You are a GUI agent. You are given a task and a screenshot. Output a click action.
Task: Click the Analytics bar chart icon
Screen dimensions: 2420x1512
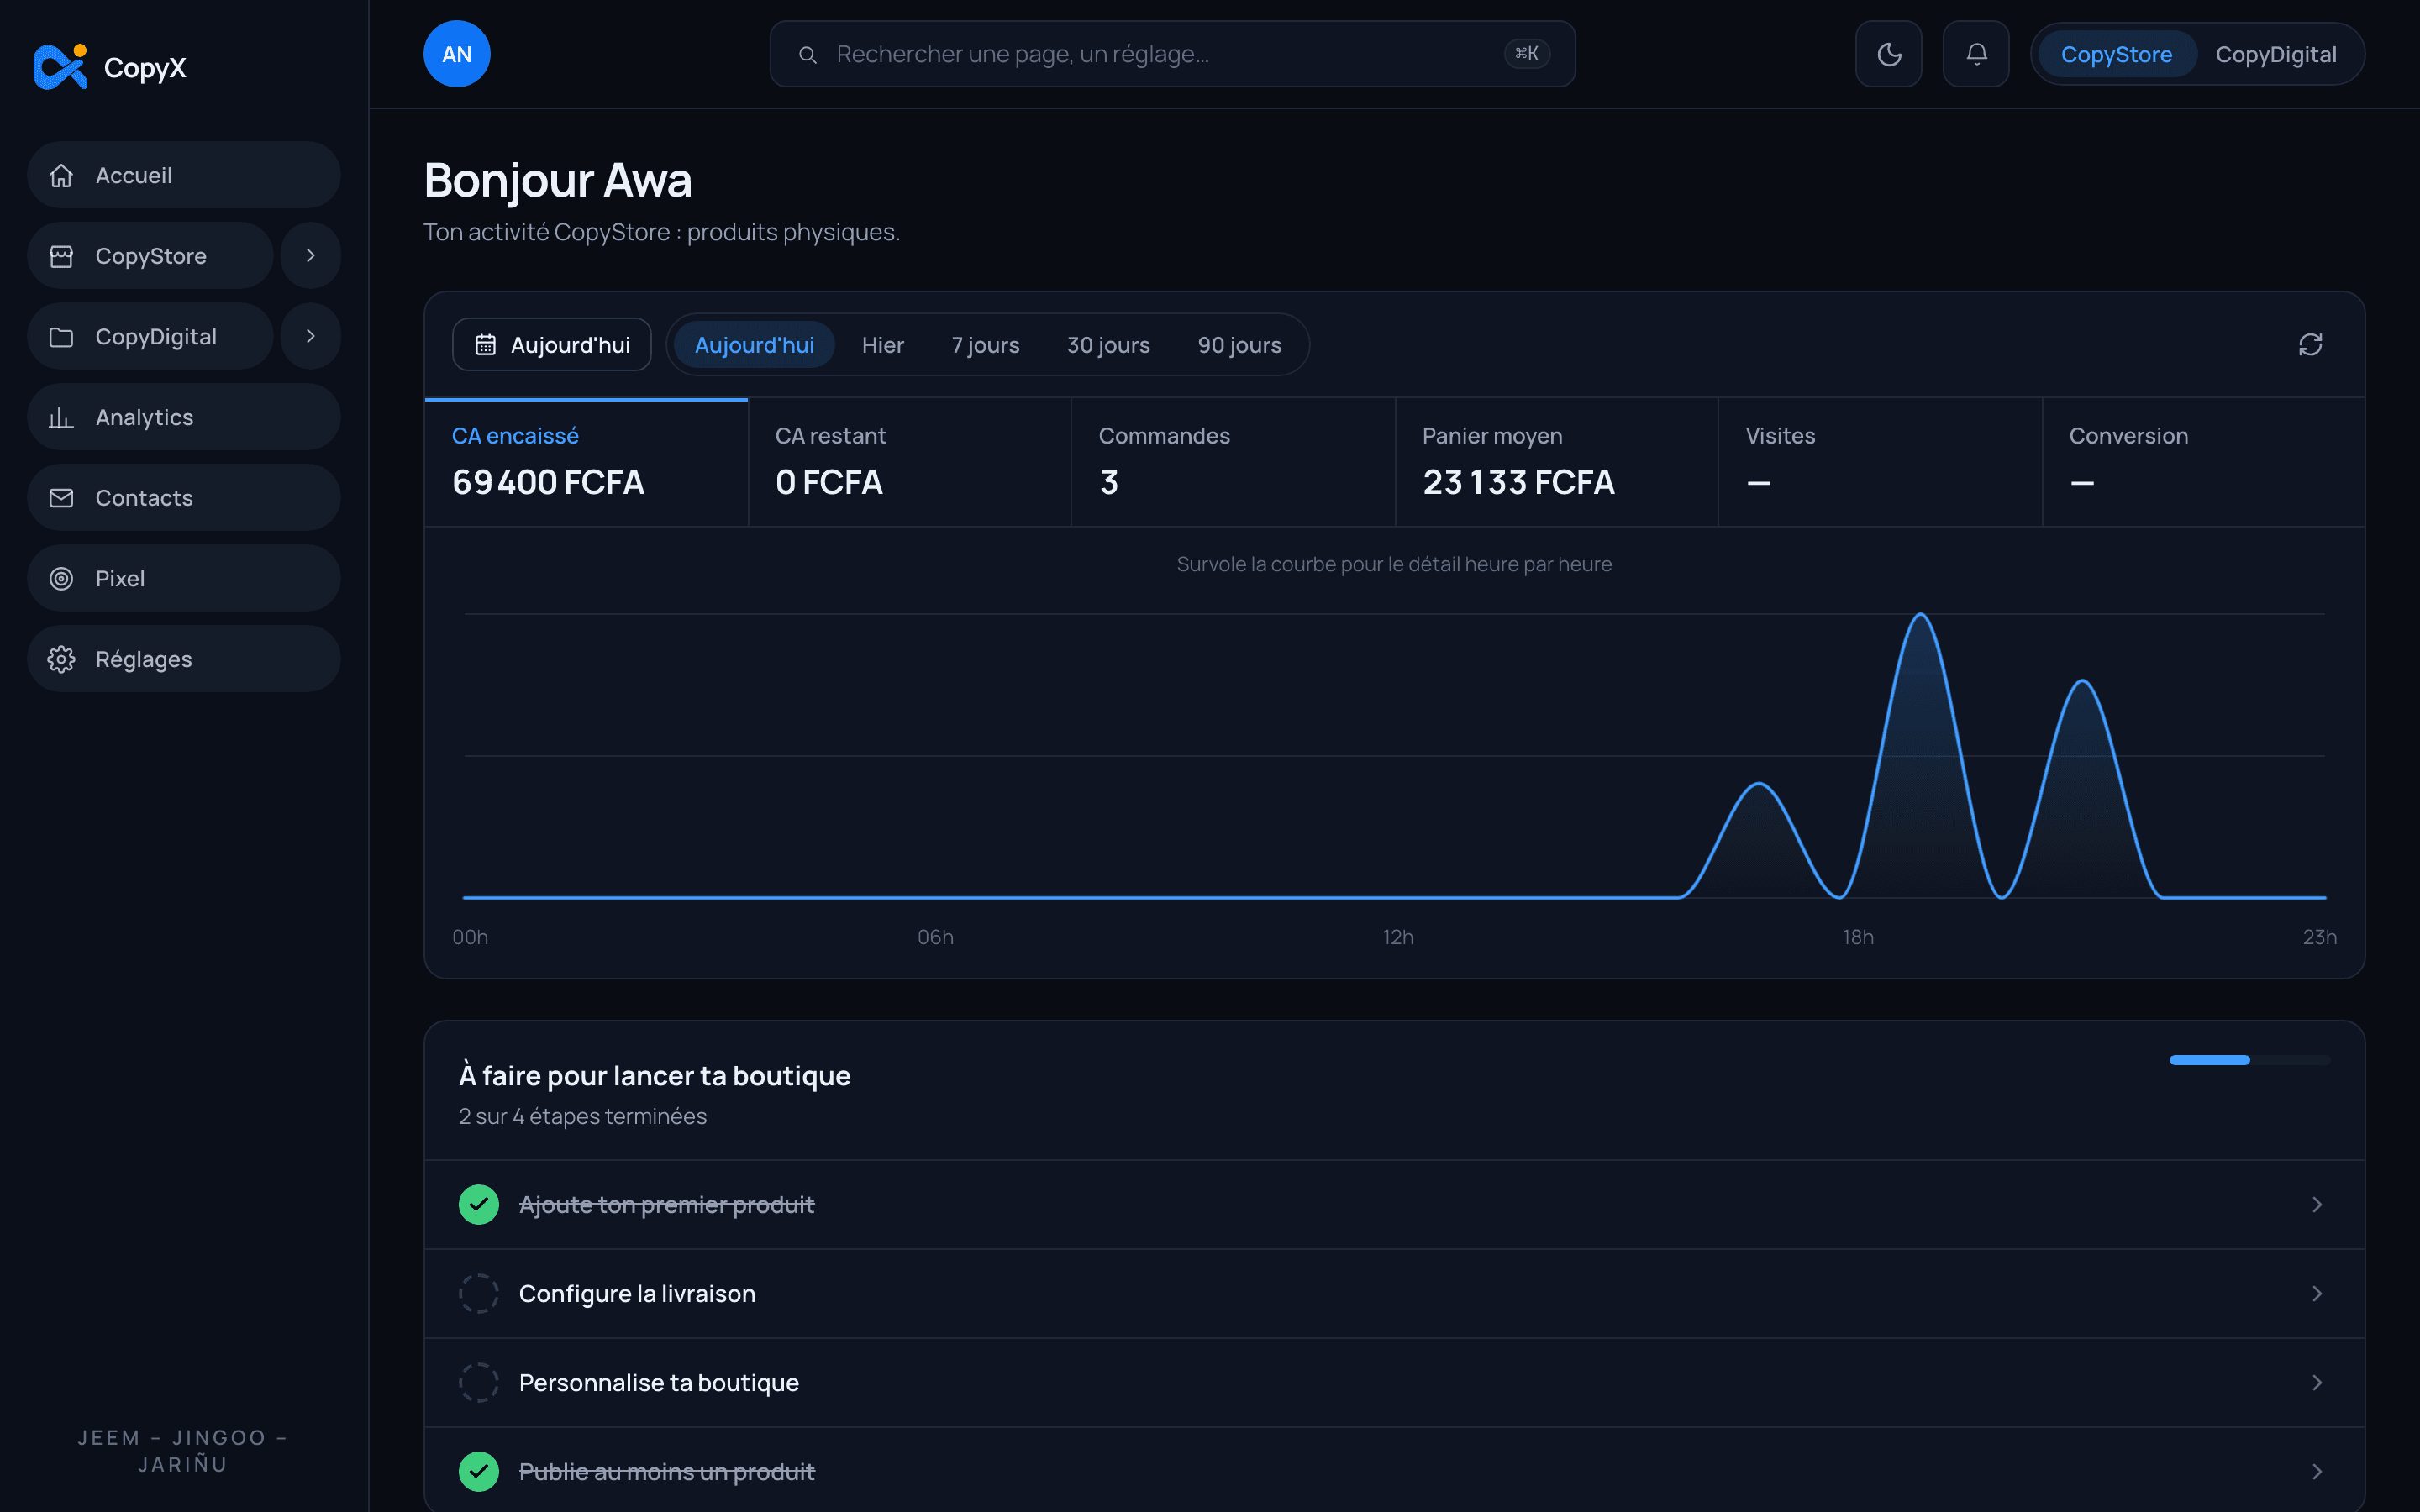[x=61, y=417]
